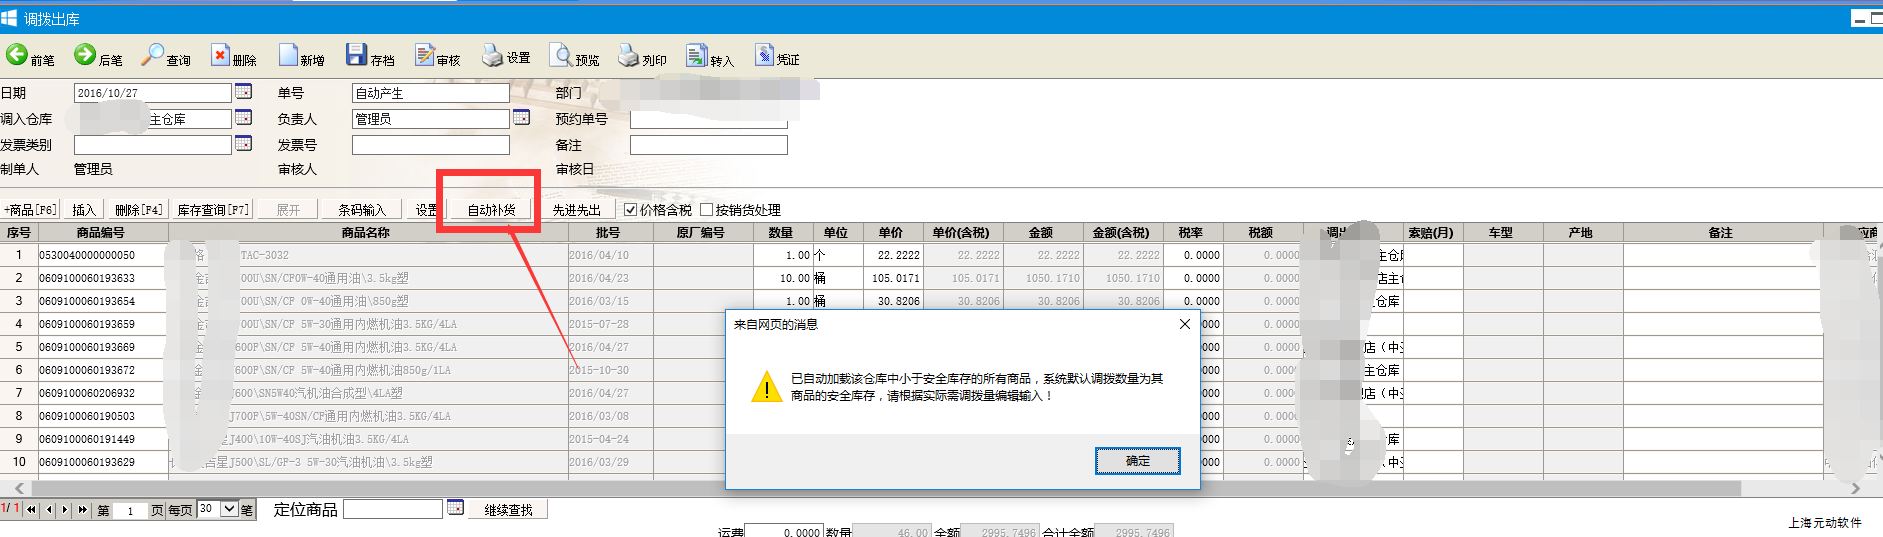The width and height of the screenshot is (1883, 537).
Task: Uncheck the 价格含税 checkbox
Action: pos(630,210)
